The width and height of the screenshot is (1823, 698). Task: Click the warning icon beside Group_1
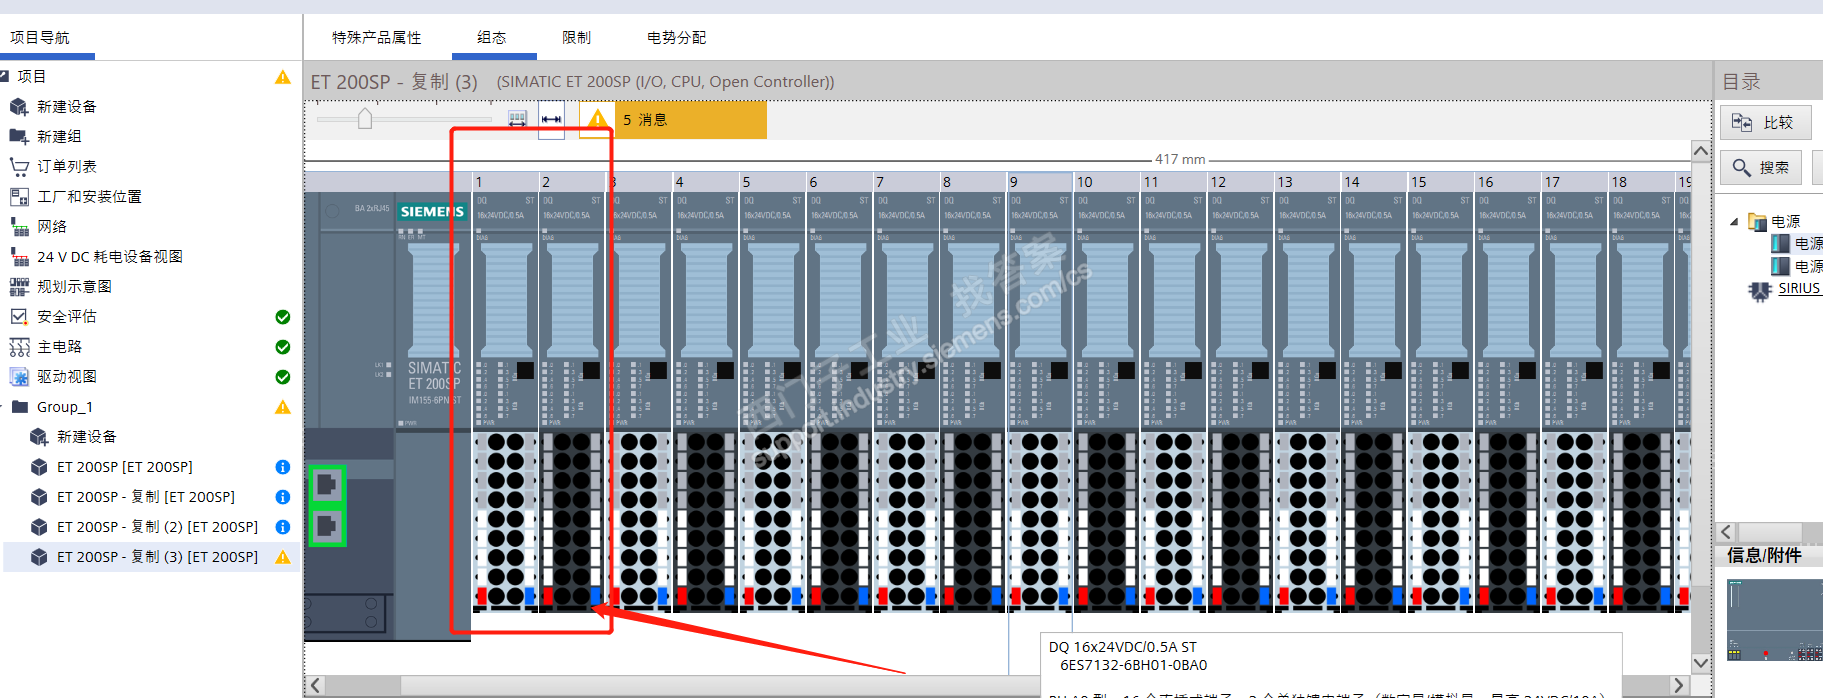[283, 407]
